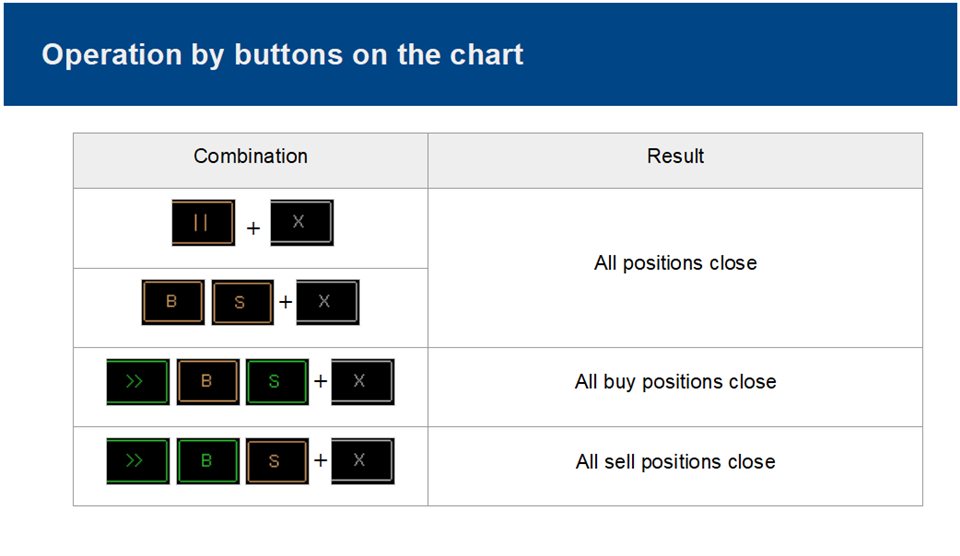Viewport: 960px width, 556px height.
Task: Click green S button in buy positions row
Action: pos(276,382)
